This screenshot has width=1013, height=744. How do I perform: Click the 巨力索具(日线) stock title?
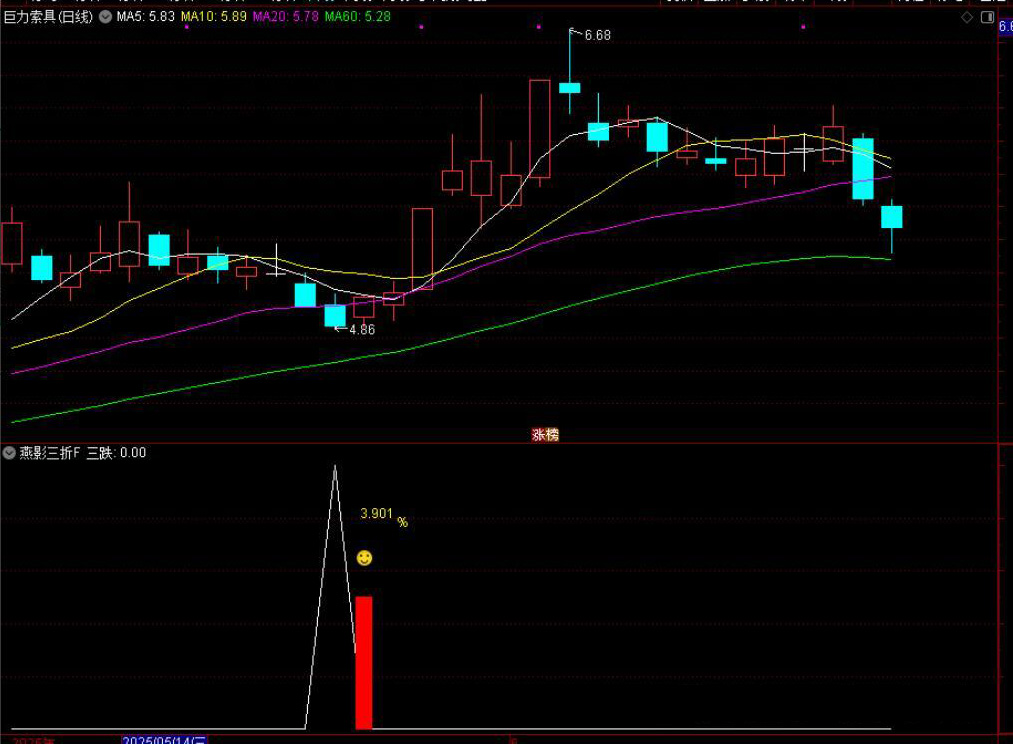(x=48, y=17)
